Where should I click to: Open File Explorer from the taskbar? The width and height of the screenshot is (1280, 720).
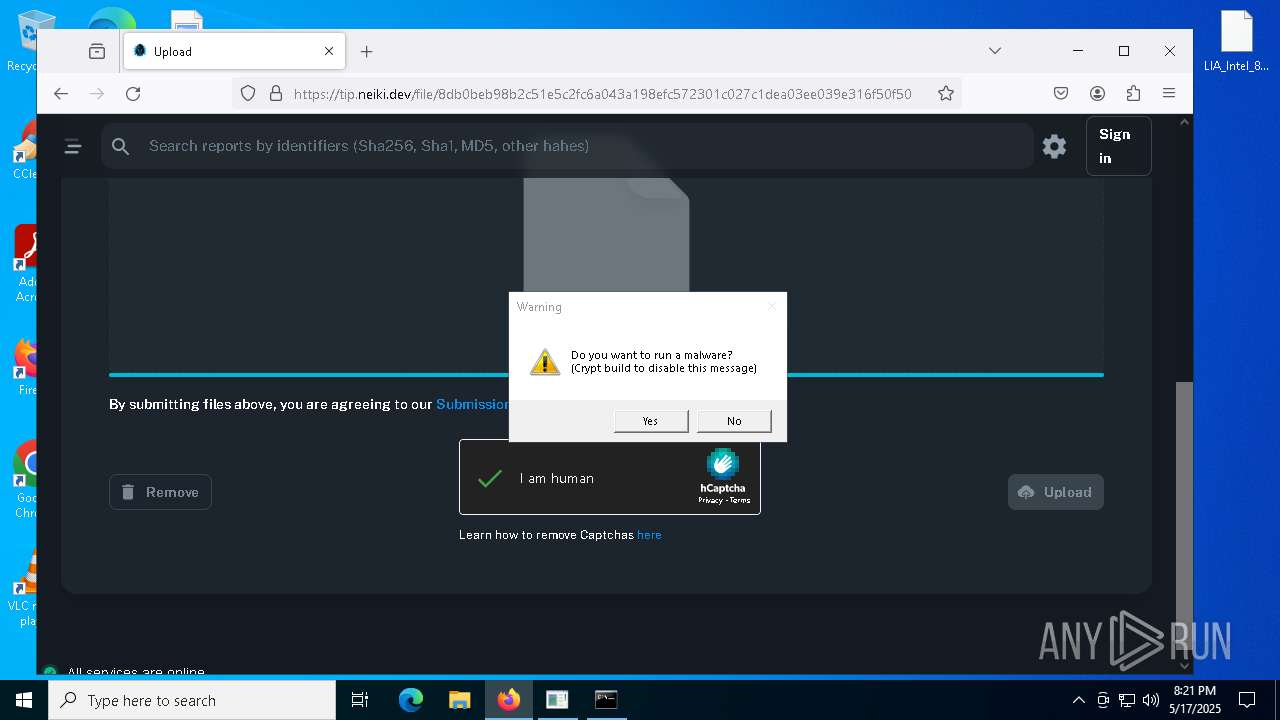click(x=459, y=700)
